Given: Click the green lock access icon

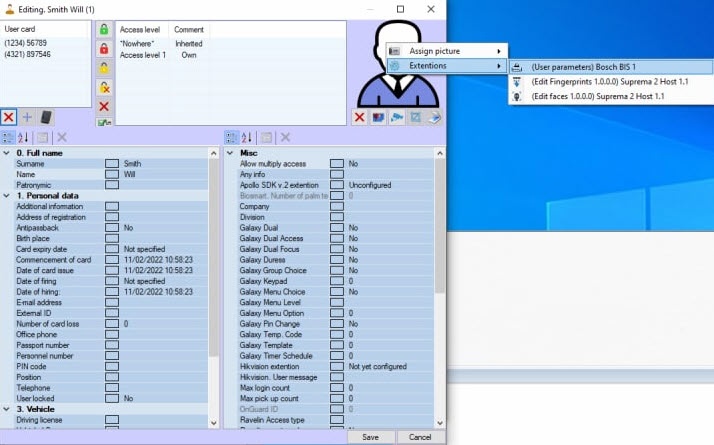Looking at the screenshot, I should 104,30.
